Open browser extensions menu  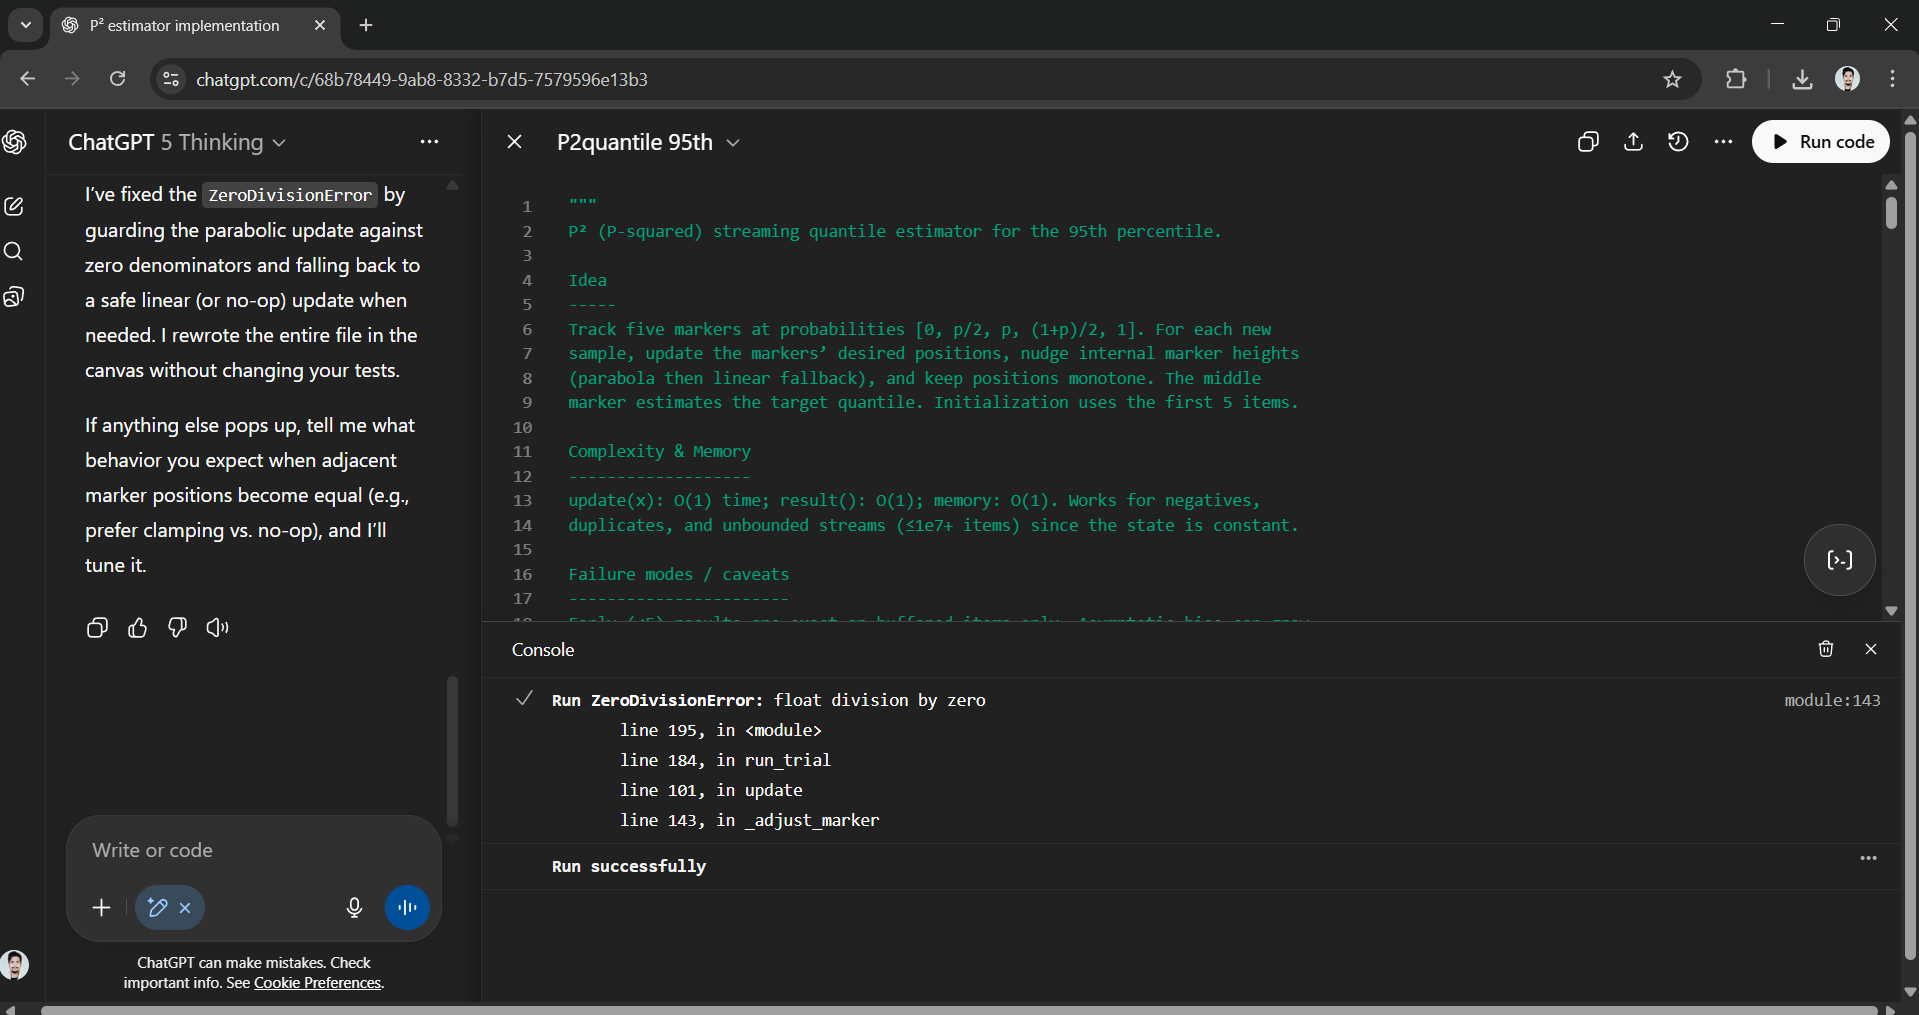(1736, 79)
